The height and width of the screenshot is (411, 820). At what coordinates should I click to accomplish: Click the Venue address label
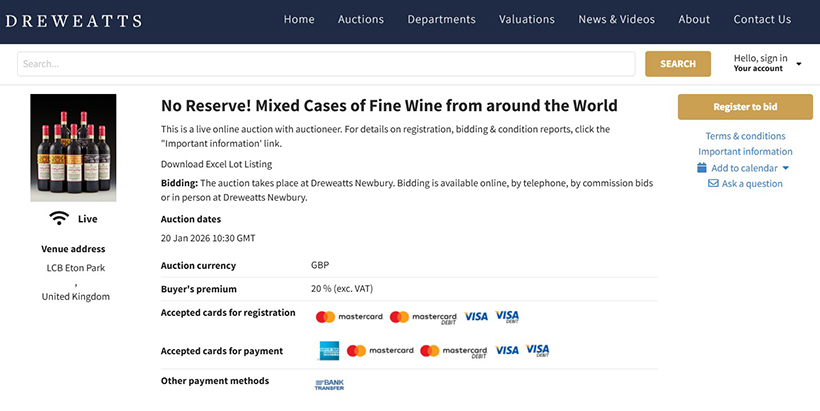[x=73, y=249]
